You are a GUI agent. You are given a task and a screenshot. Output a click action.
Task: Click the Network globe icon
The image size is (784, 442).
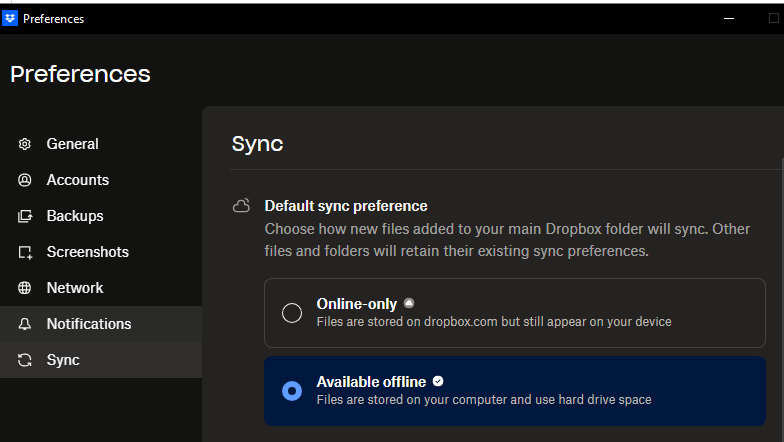(25, 288)
